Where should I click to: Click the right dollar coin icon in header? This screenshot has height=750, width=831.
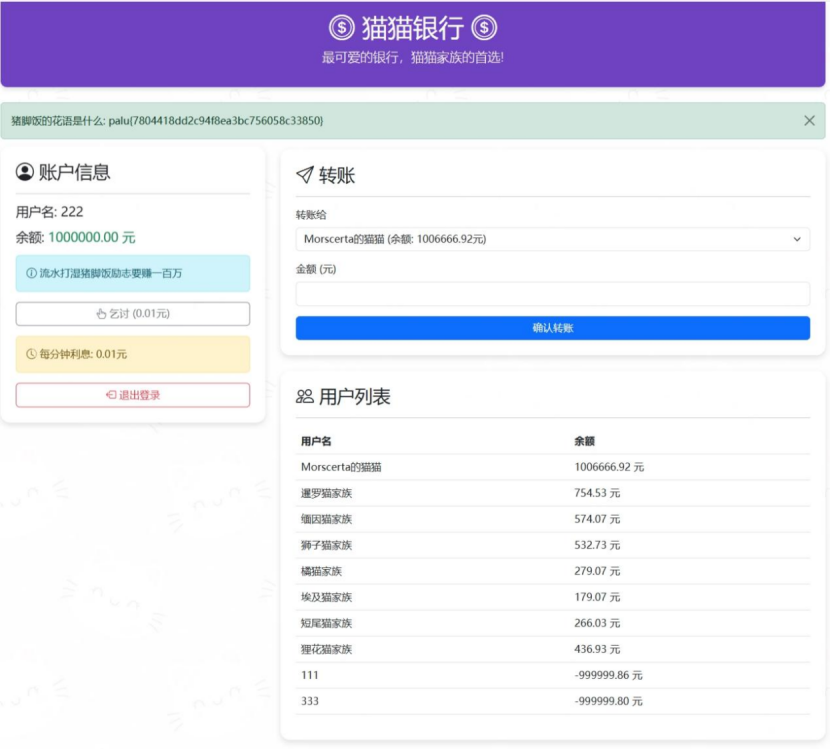click(484, 28)
